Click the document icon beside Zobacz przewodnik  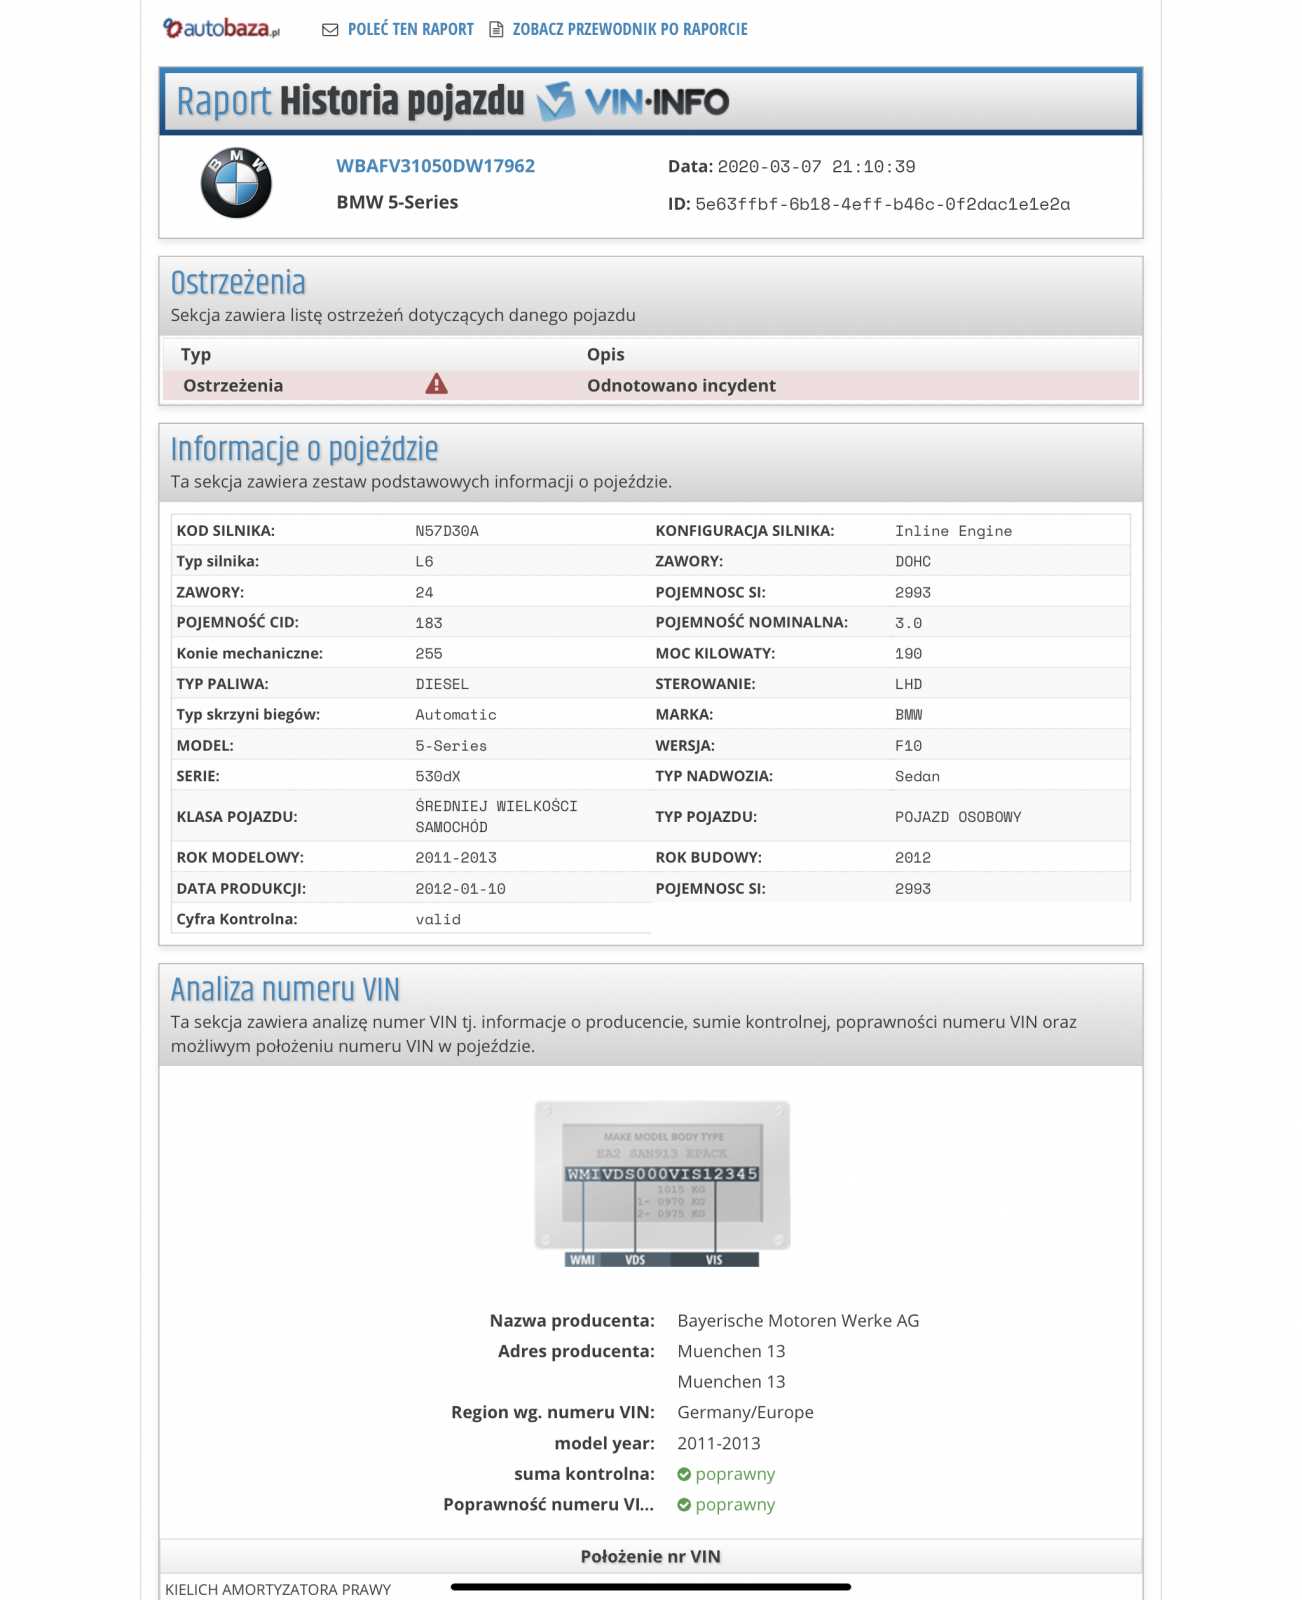tap(496, 30)
